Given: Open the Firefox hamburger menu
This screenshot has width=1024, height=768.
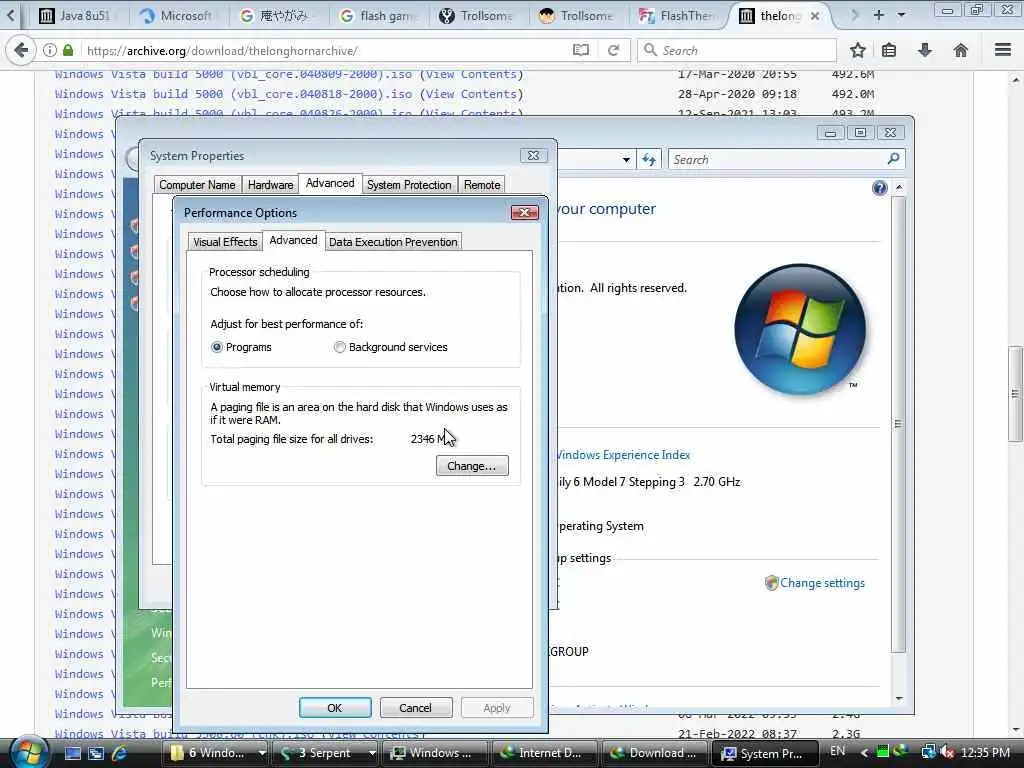Looking at the screenshot, I should click(x=1003, y=50).
